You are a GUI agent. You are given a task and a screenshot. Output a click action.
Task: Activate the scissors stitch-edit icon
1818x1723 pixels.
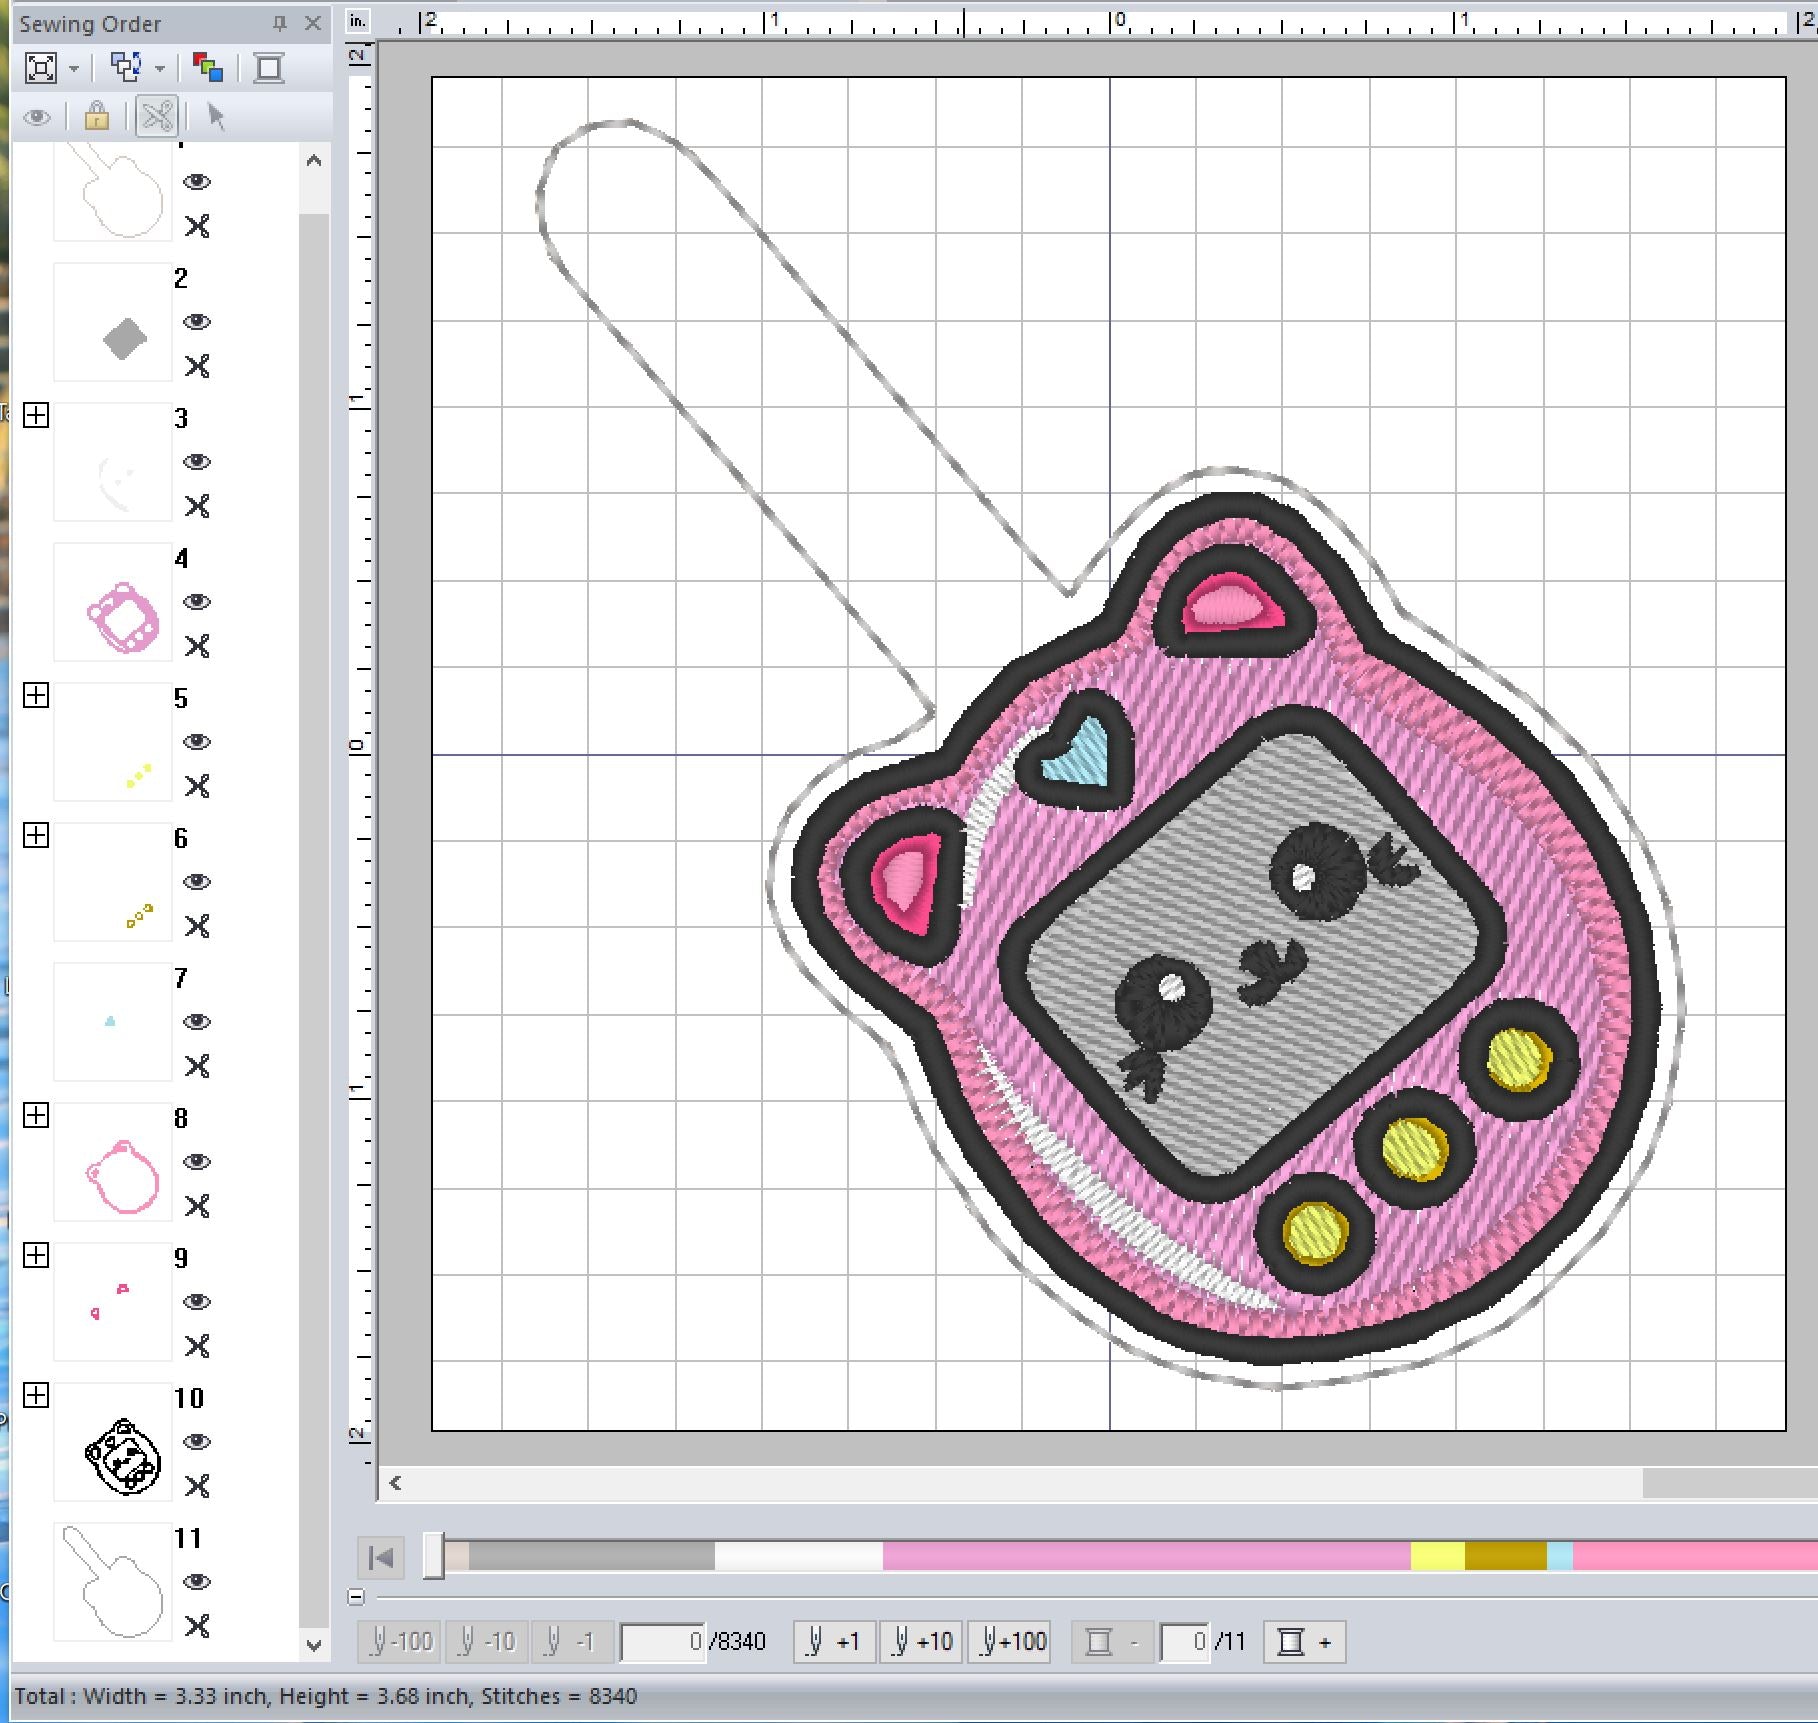coord(155,117)
